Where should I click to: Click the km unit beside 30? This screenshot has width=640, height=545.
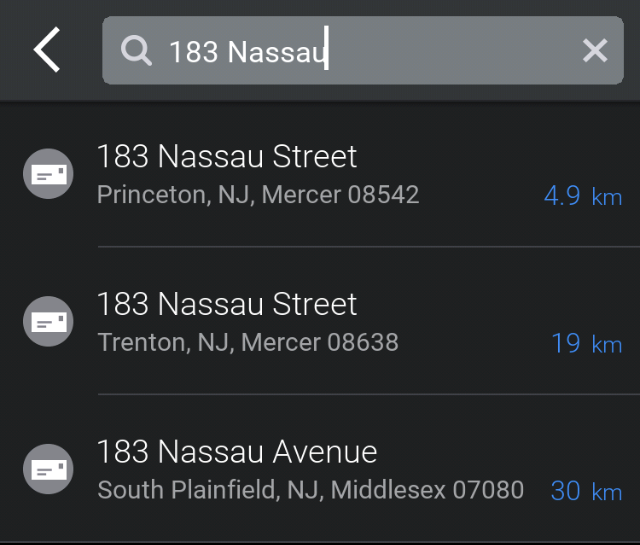[607, 493]
